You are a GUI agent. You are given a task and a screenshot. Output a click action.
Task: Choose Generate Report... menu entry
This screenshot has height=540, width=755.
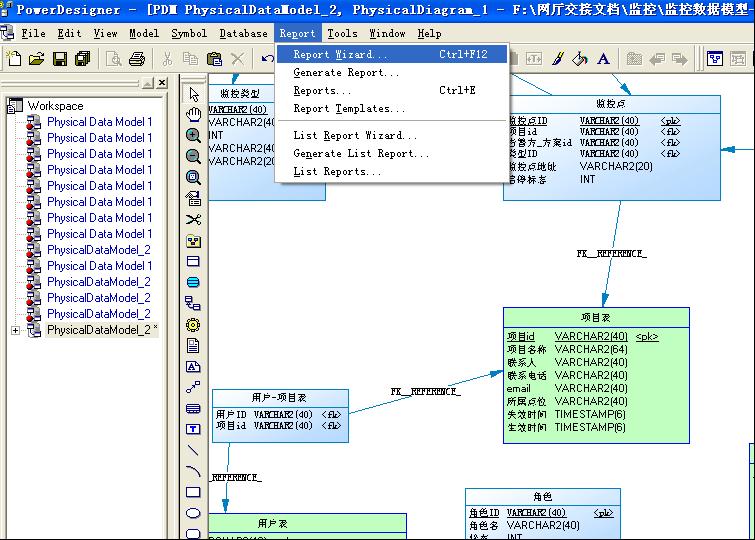[x=392, y=73]
